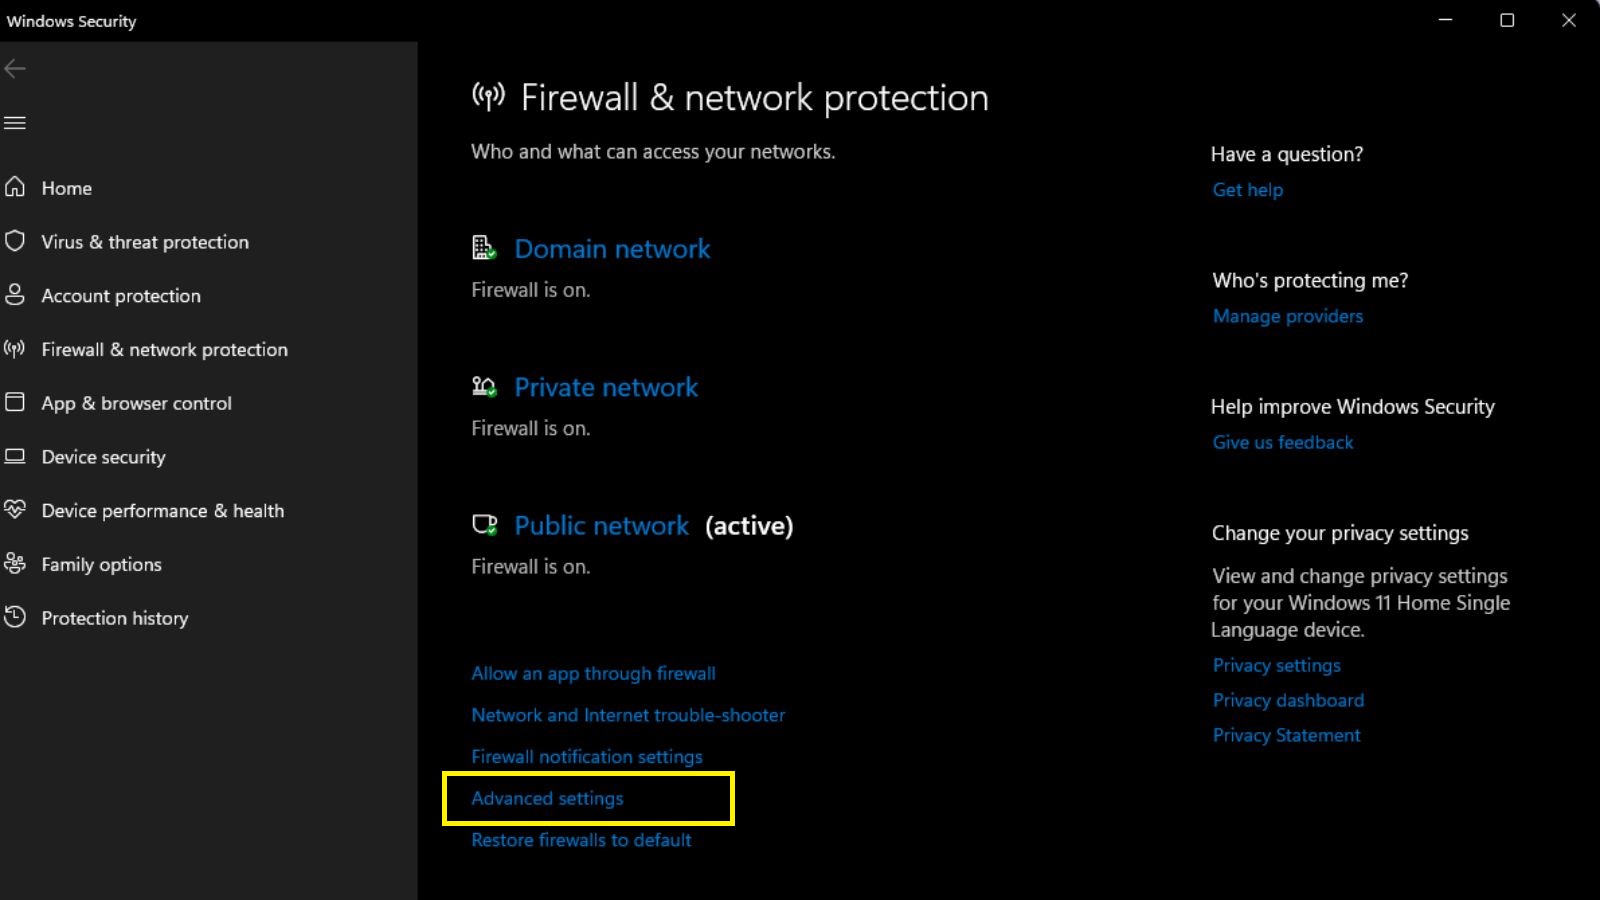The image size is (1600, 900).
Task: Open the active Public network settings
Action: [601, 526]
